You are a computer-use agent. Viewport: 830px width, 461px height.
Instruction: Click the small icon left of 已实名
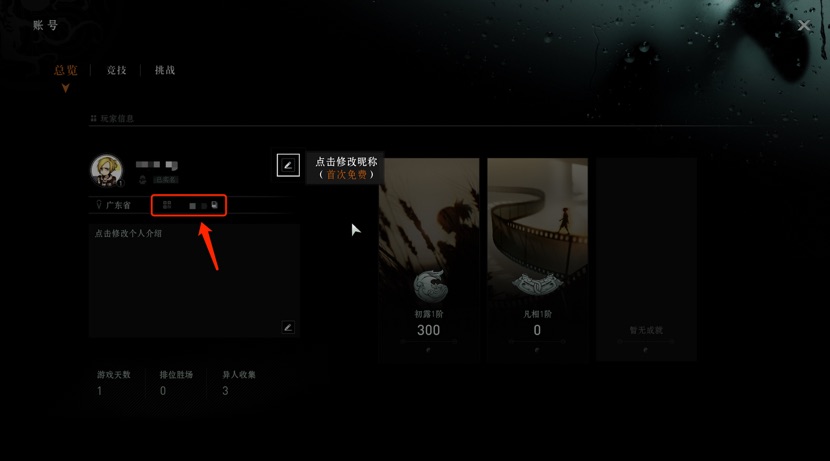142,180
